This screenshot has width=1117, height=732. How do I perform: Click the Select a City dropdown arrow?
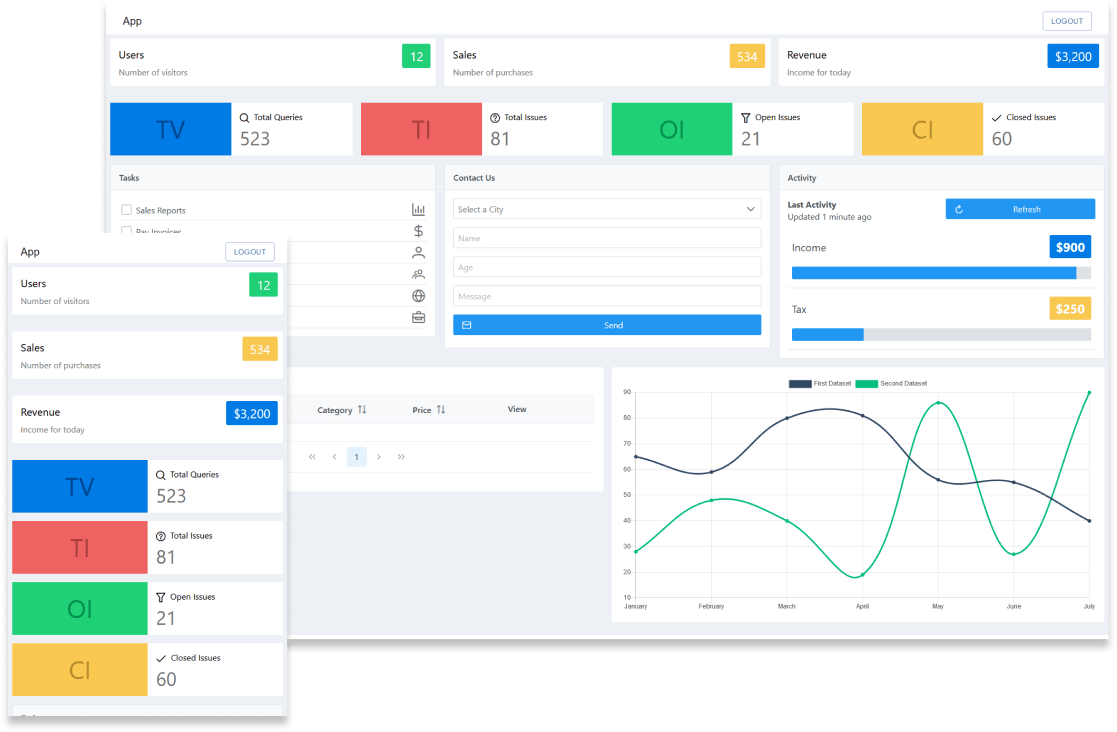[750, 209]
